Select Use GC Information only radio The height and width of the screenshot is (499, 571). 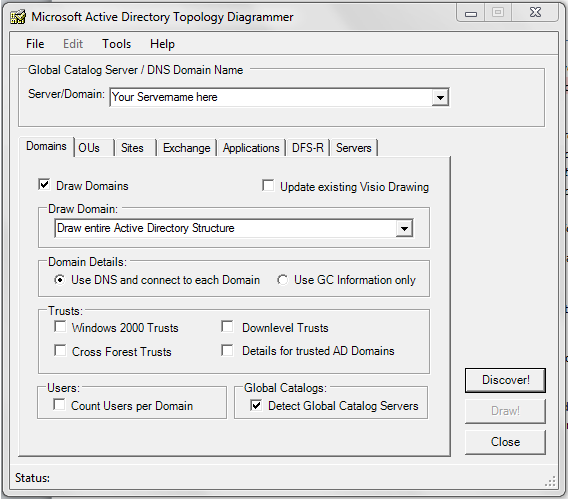(x=282, y=280)
